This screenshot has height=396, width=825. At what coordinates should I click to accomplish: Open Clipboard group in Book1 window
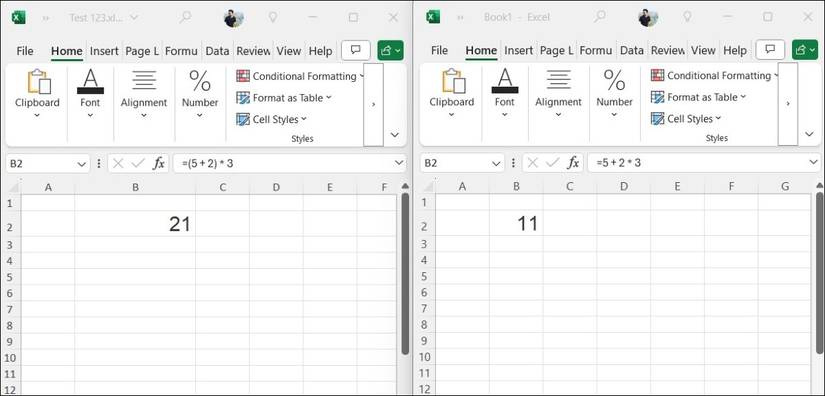451,94
